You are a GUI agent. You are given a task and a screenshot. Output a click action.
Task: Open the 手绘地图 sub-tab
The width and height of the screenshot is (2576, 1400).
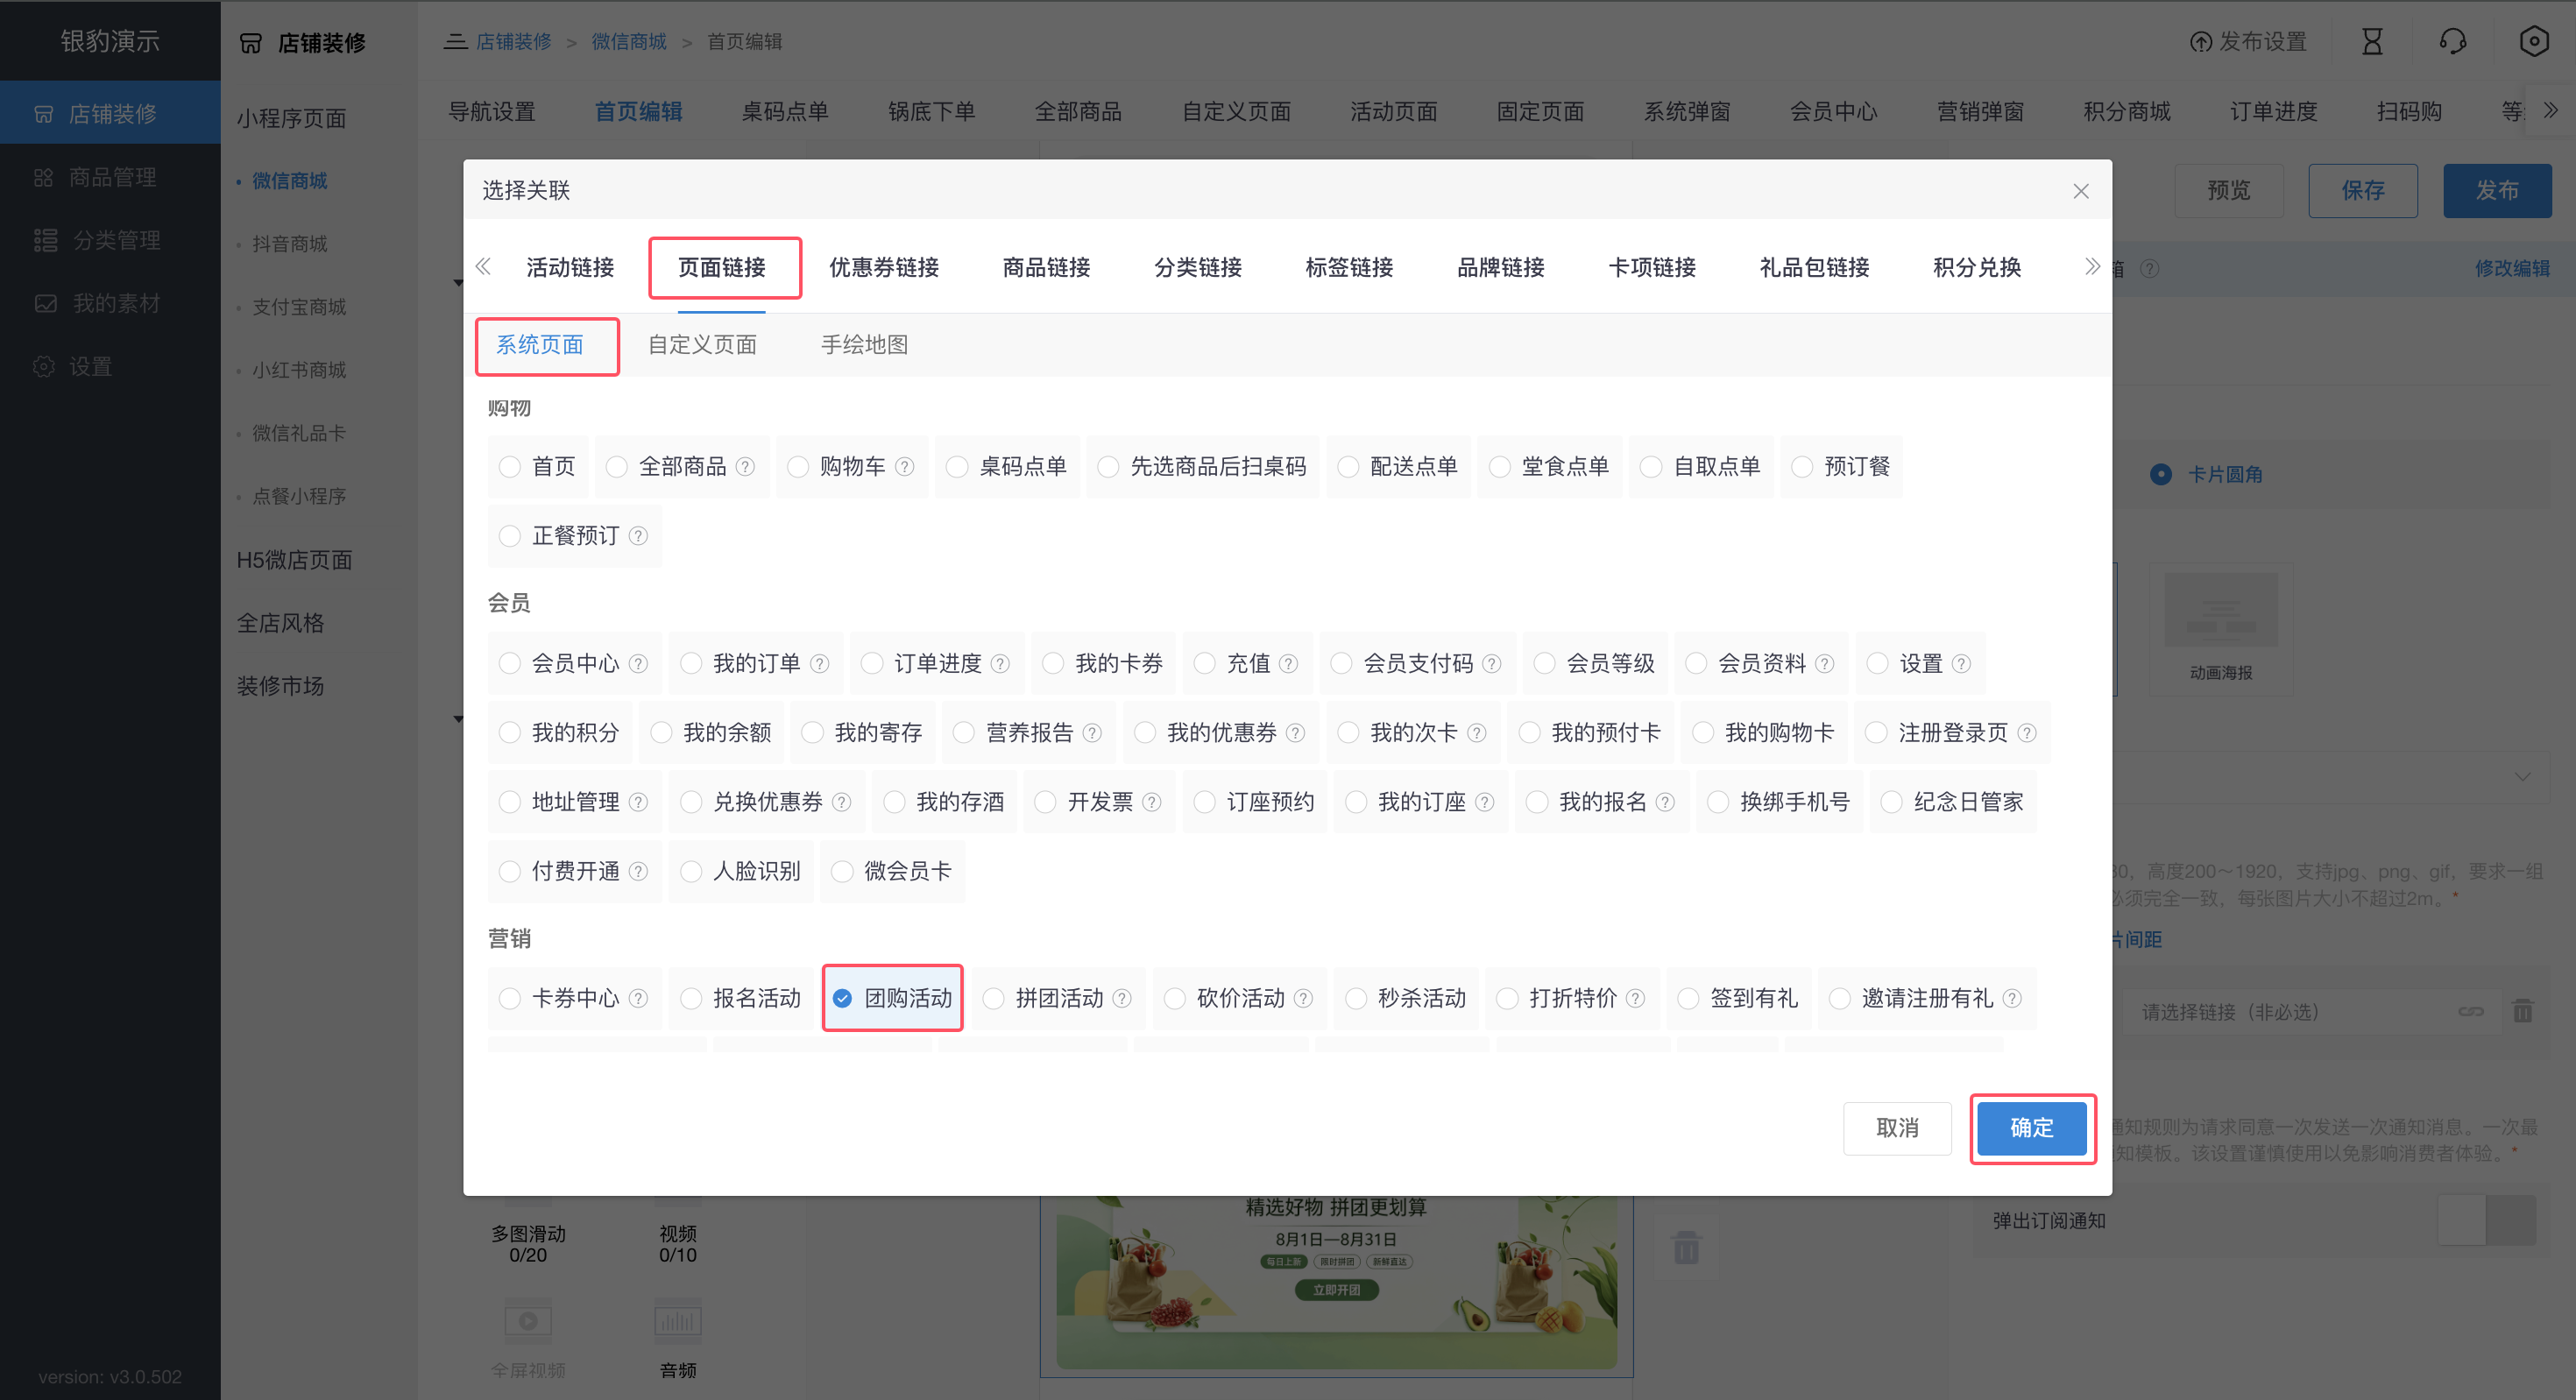864,345
